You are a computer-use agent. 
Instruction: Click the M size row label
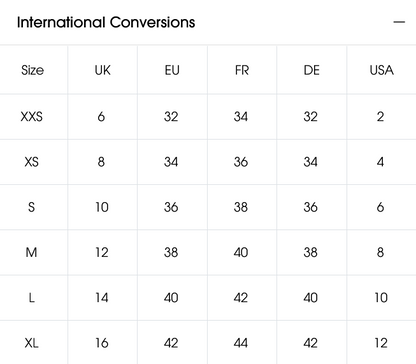tap(31, 252)
